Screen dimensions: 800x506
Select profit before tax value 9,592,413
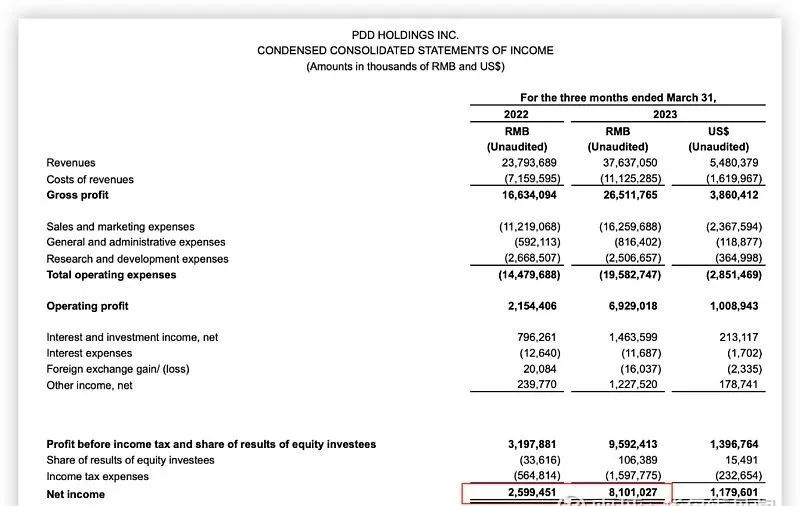coord(633,444)
